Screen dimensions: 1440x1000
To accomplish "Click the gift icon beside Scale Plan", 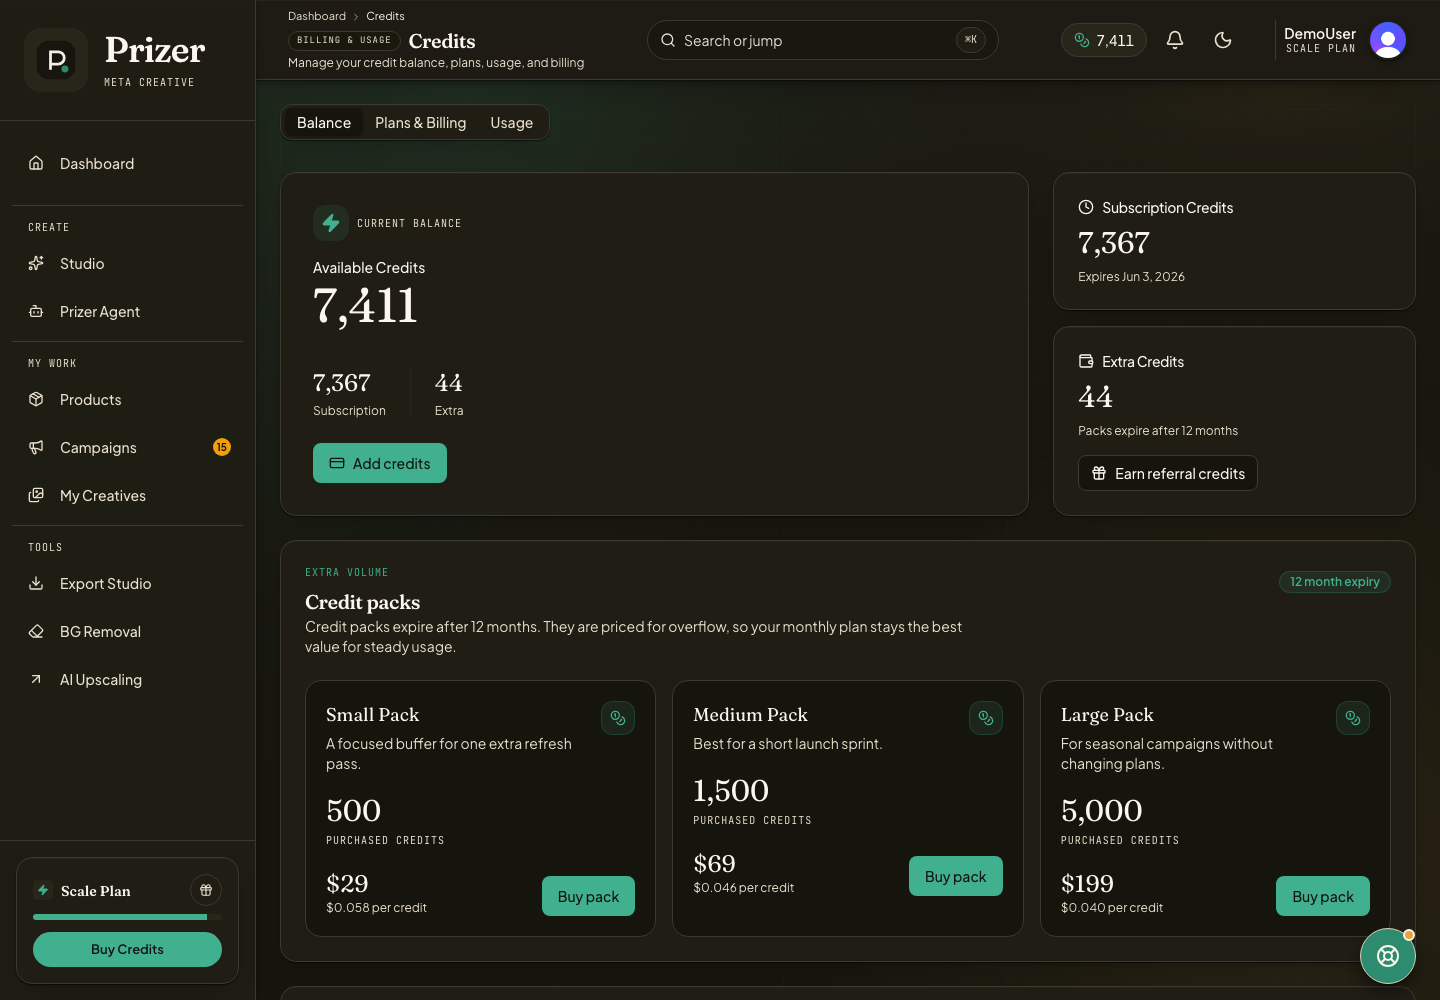I will pyautogui.click(x=206, y=890).
